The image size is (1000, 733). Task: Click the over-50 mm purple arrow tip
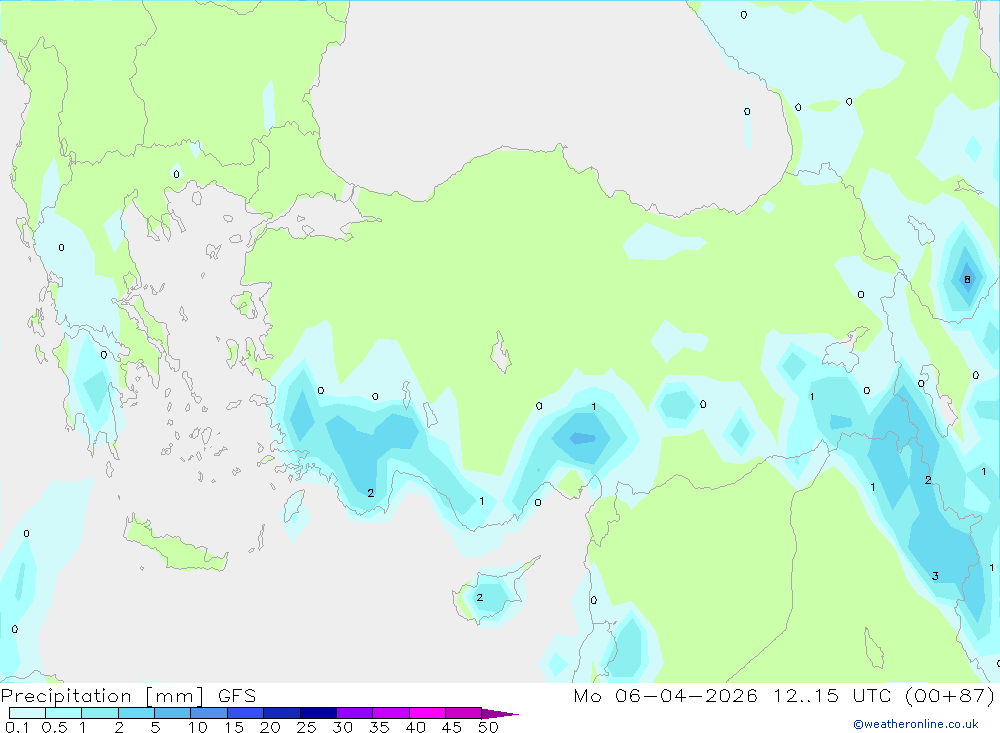point(500,713)
